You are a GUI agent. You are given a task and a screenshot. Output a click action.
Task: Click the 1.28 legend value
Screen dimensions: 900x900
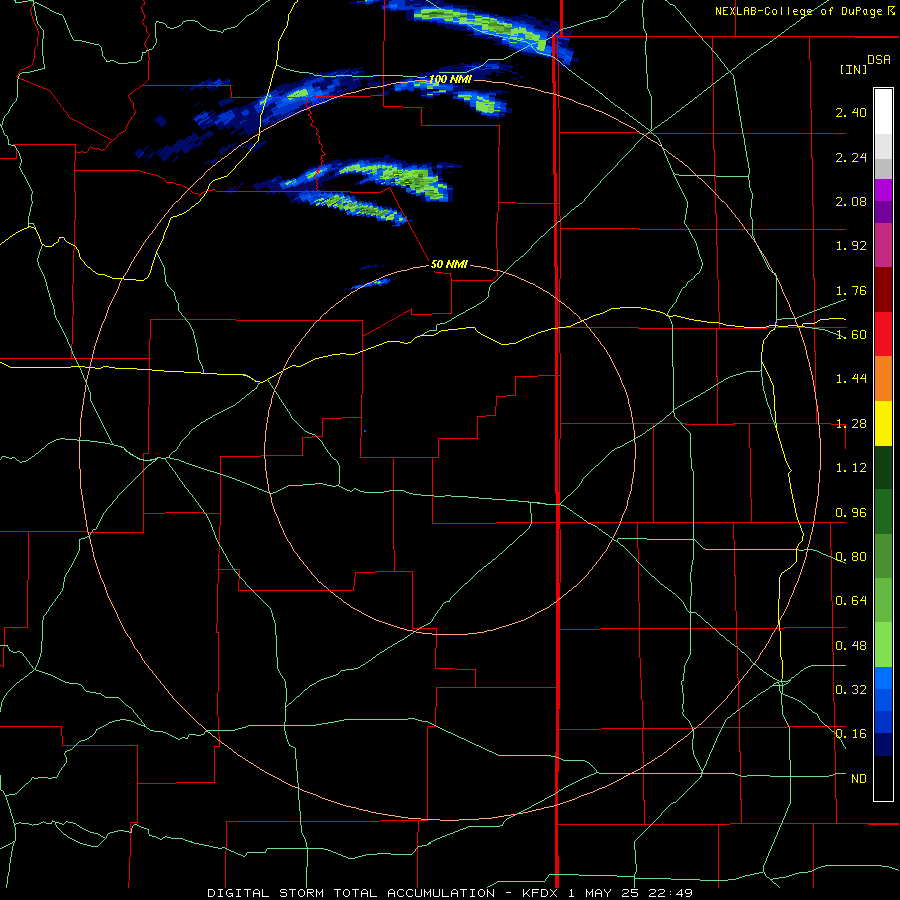[851, 423]
